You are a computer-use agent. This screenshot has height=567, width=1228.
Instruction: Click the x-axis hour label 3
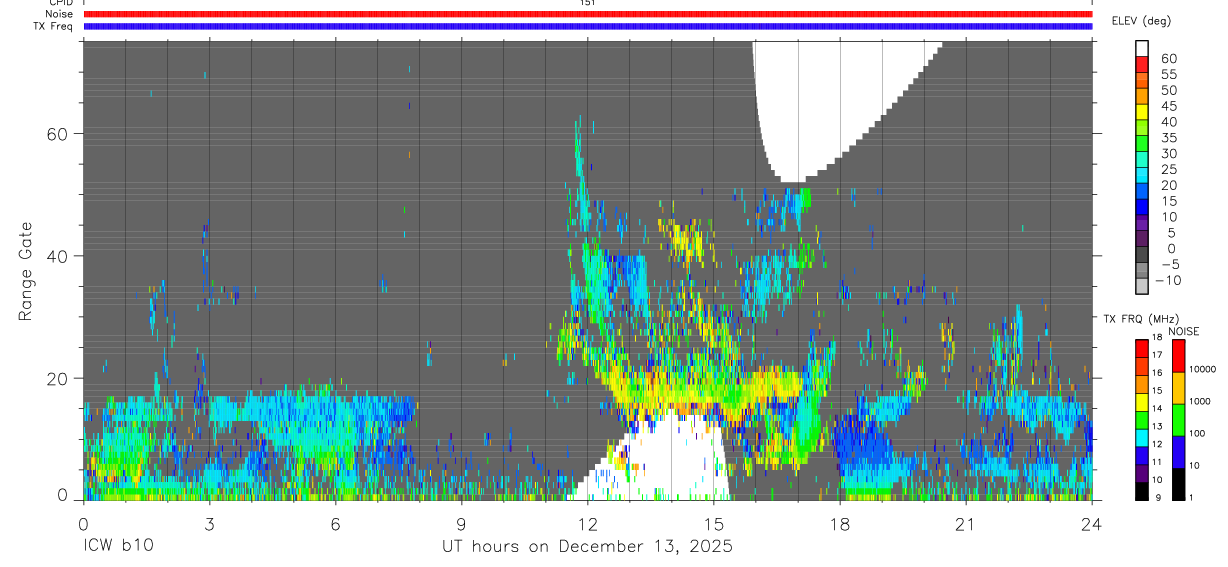pos(209,524)
